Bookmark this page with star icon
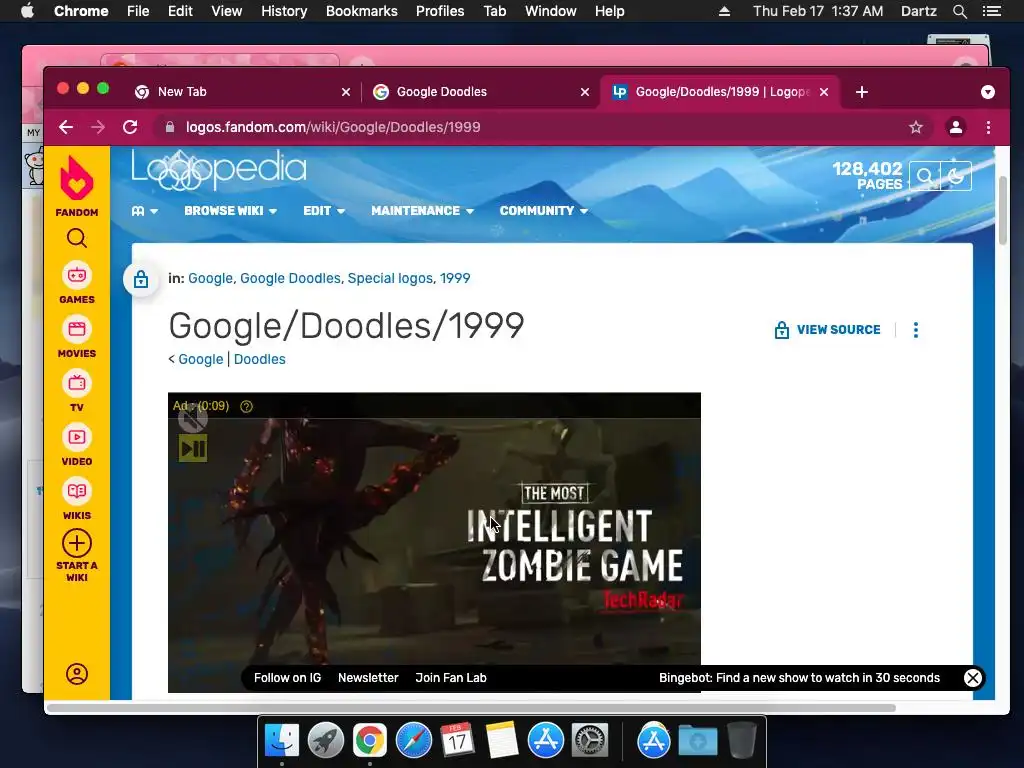The width and height of the screenshot is (1024, 768). (916, 127)
